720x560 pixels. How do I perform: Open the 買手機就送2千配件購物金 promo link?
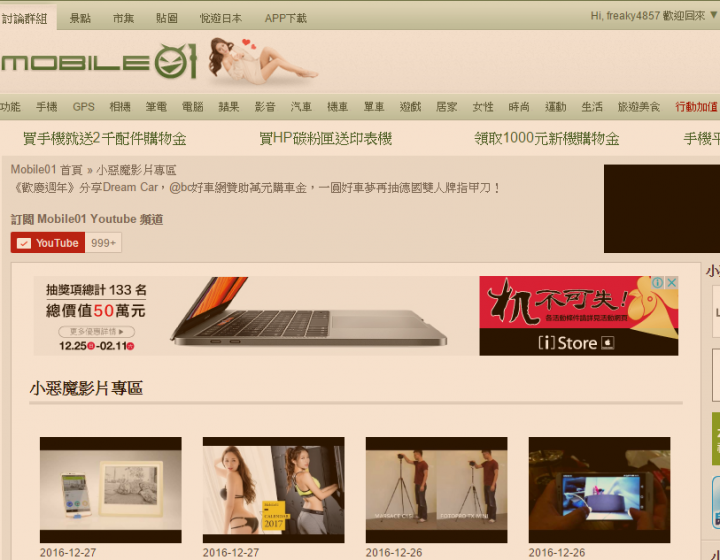[105, 138]
